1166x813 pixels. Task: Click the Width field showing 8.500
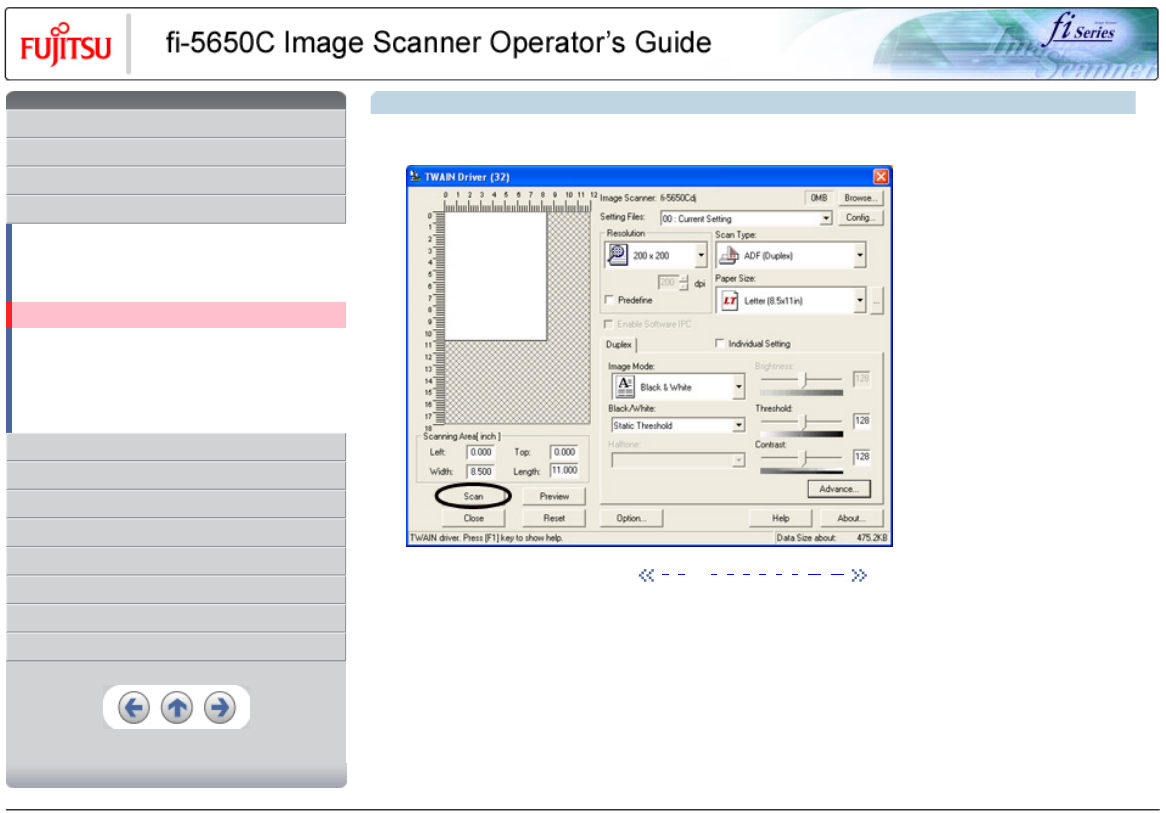(x=480, y=472)
